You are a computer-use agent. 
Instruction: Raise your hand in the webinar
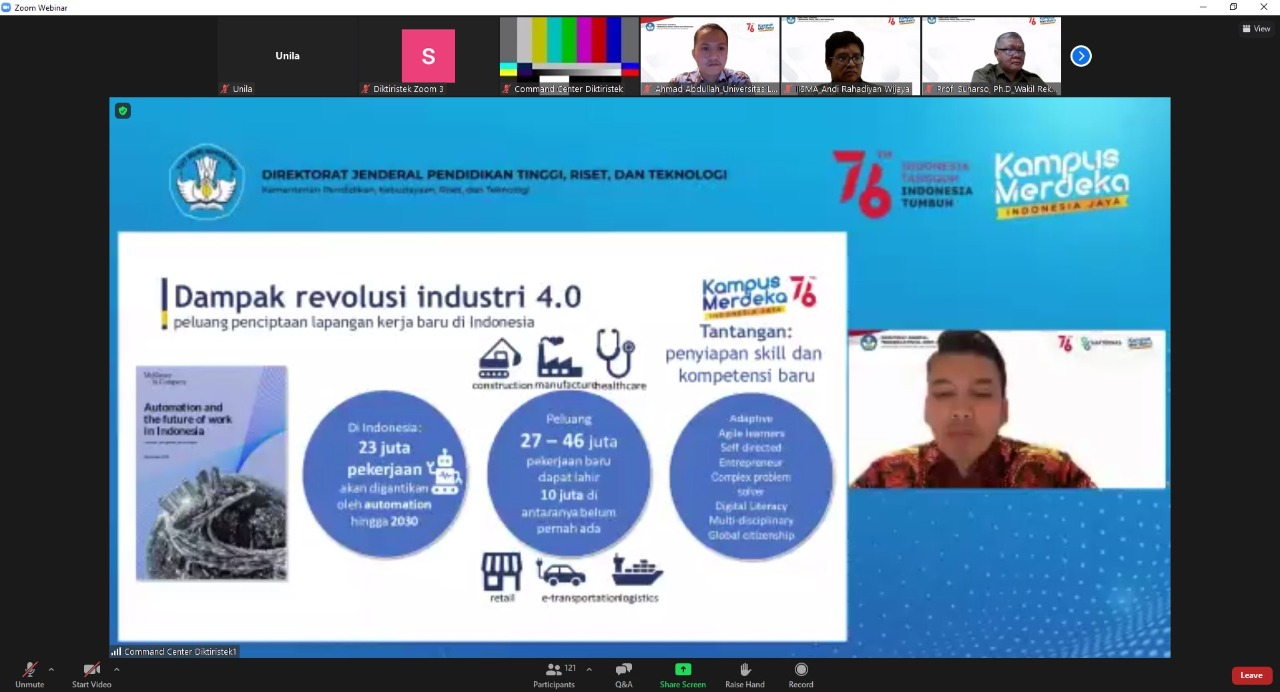745,670
